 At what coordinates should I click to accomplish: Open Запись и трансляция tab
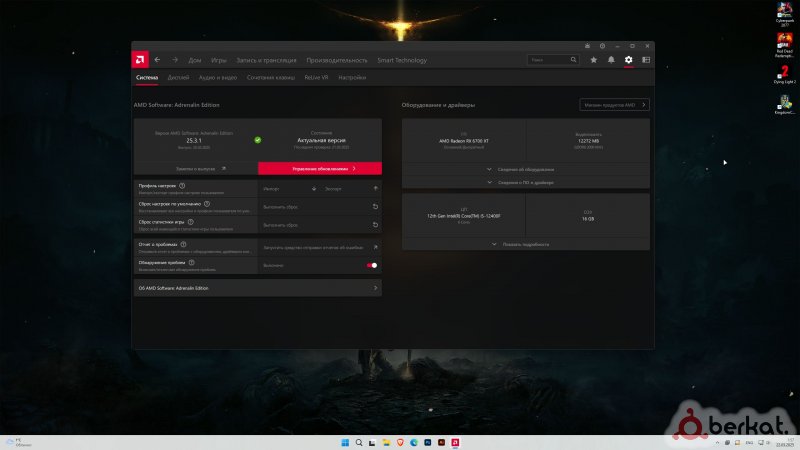pyautogui.click(x=266, y=60)
